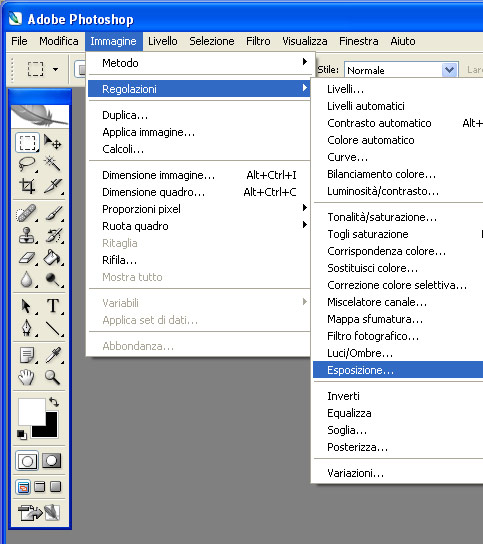The height and width of the screenshot is (544, 483).
Task: Choose Filtro fotografico adjustment
Action: [398, 336]
